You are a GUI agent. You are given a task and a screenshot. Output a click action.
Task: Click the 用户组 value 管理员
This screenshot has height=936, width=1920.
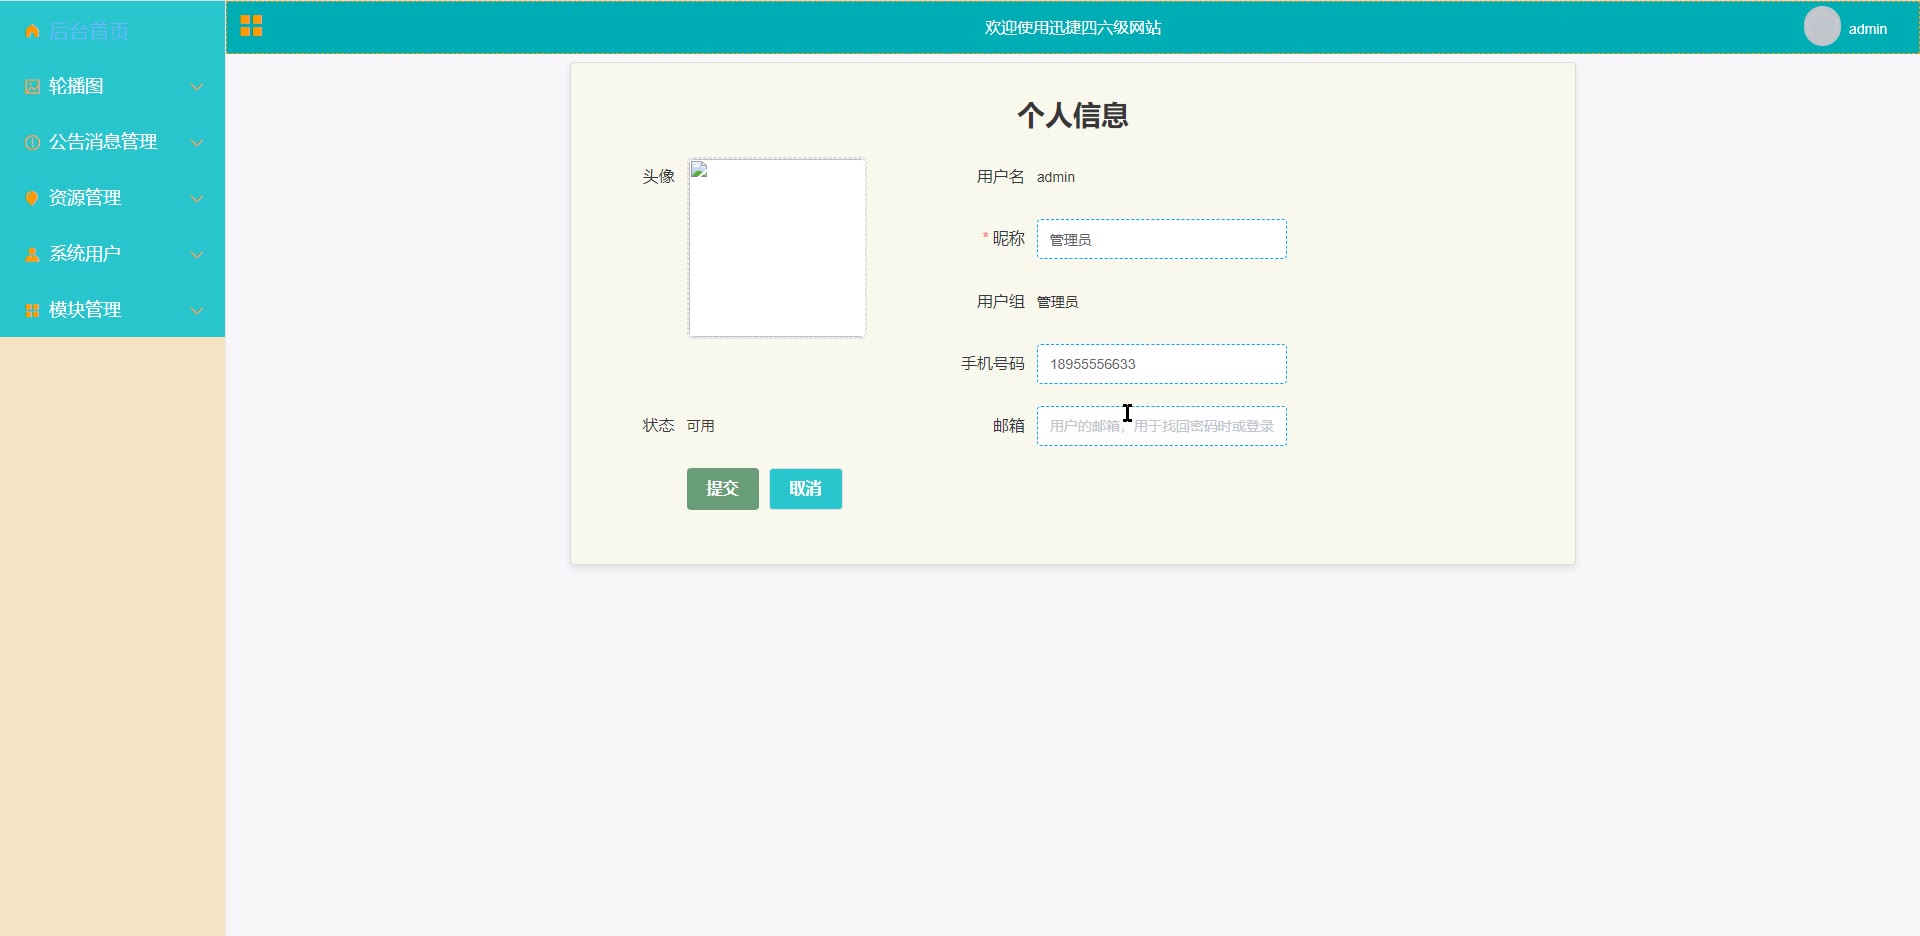[1057, 302]
